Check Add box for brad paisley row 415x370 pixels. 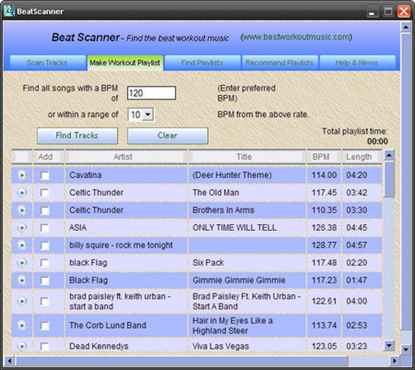point(44,301)
